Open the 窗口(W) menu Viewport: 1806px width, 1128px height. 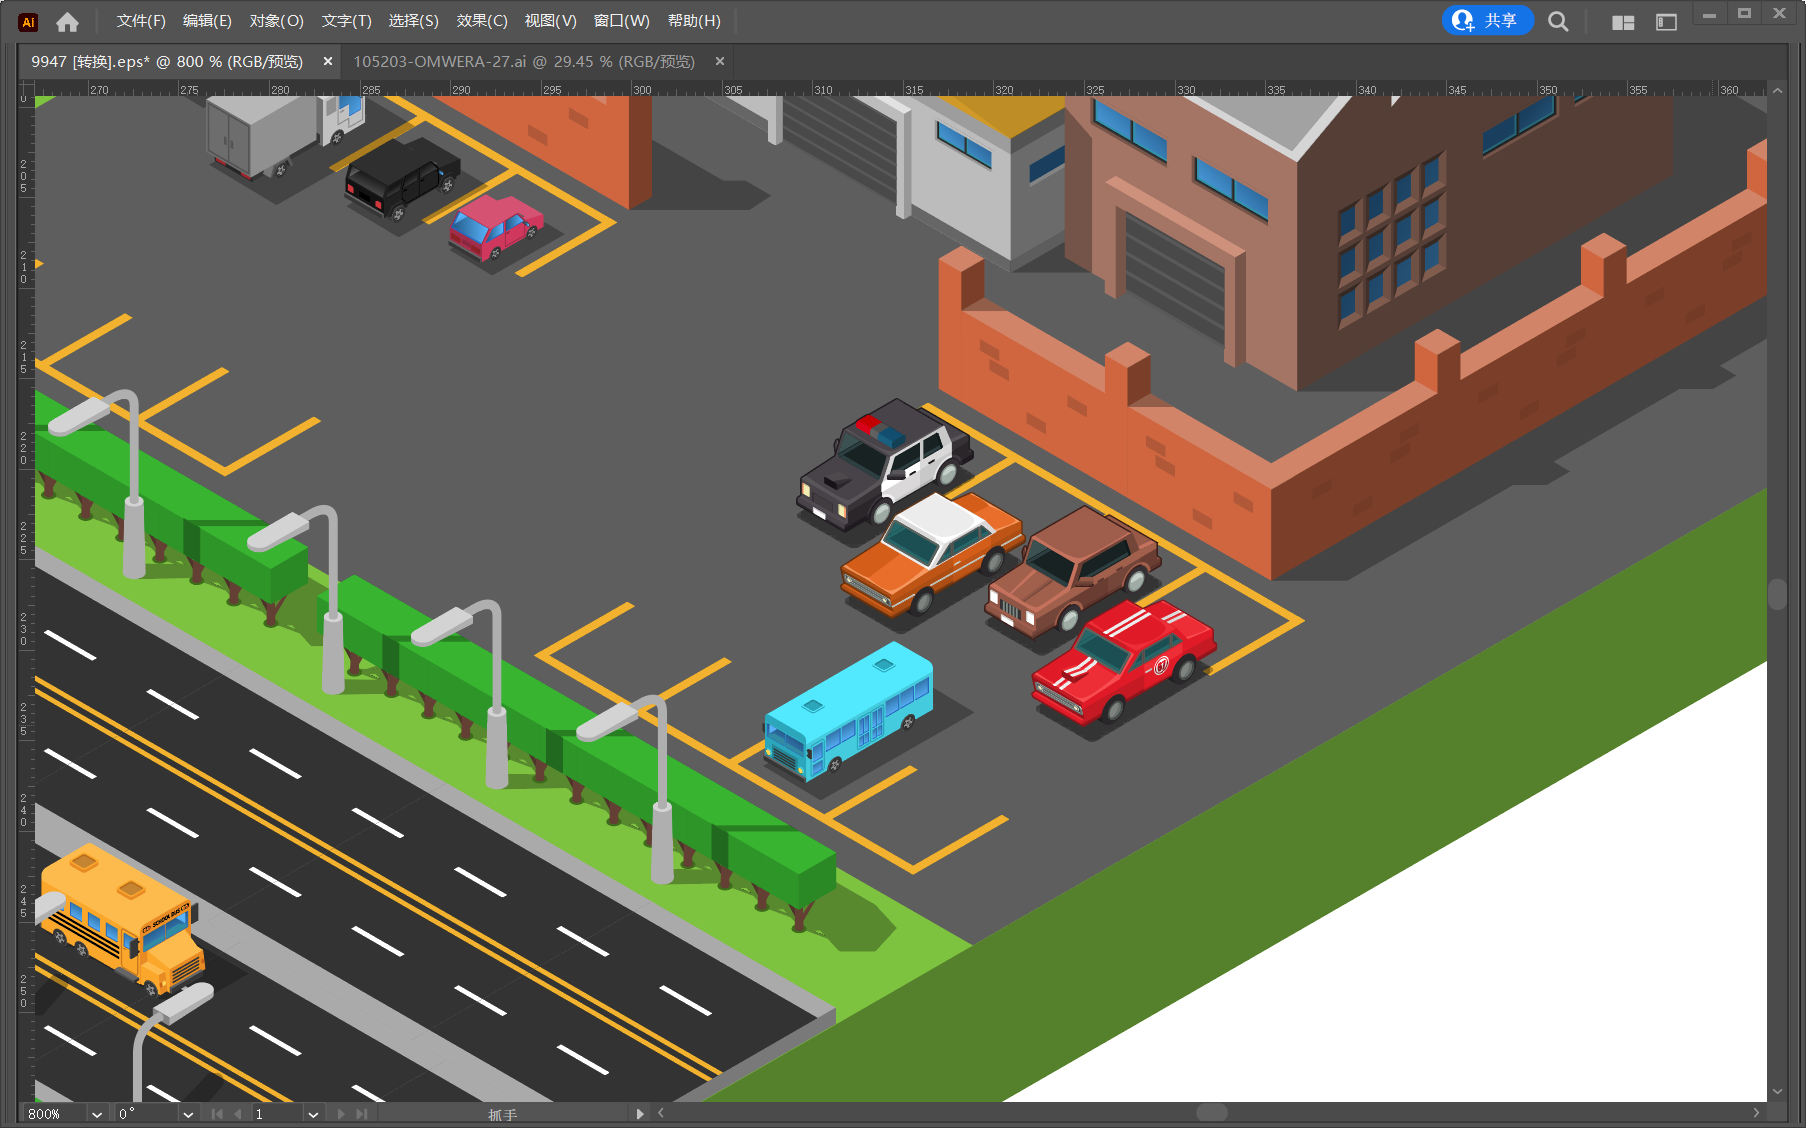point(621,21)
